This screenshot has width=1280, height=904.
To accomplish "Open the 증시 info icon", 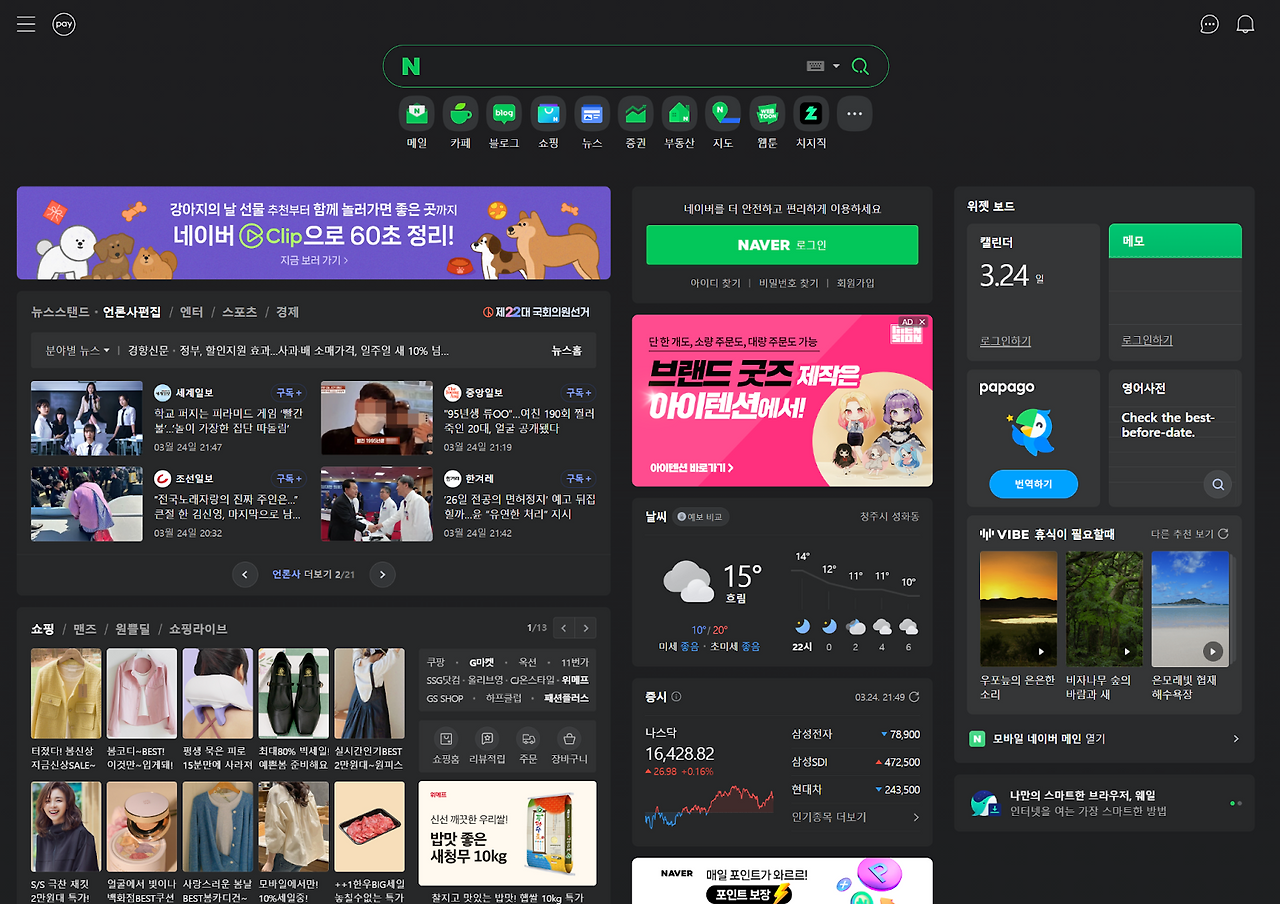I will click(677, 697).
